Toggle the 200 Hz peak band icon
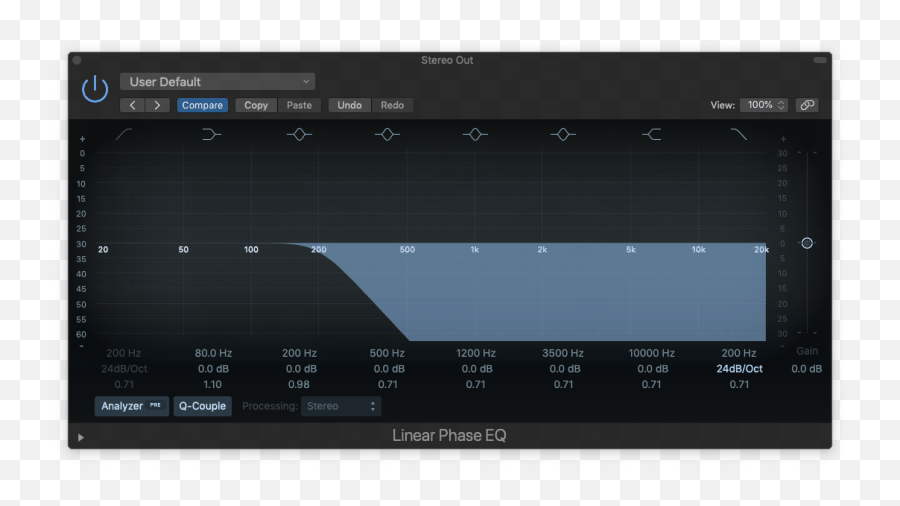This screenshot has height=506, width=900. pyautogui.click(x=299, y=134)
